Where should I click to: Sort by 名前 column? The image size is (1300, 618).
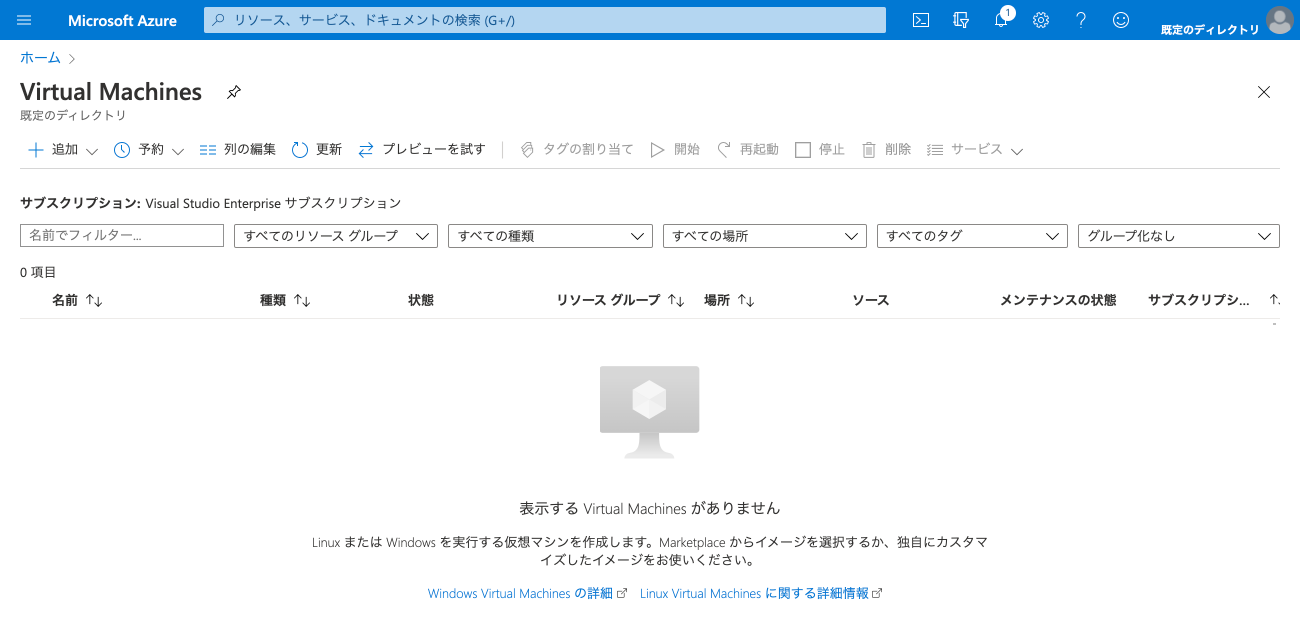(77, 300)
